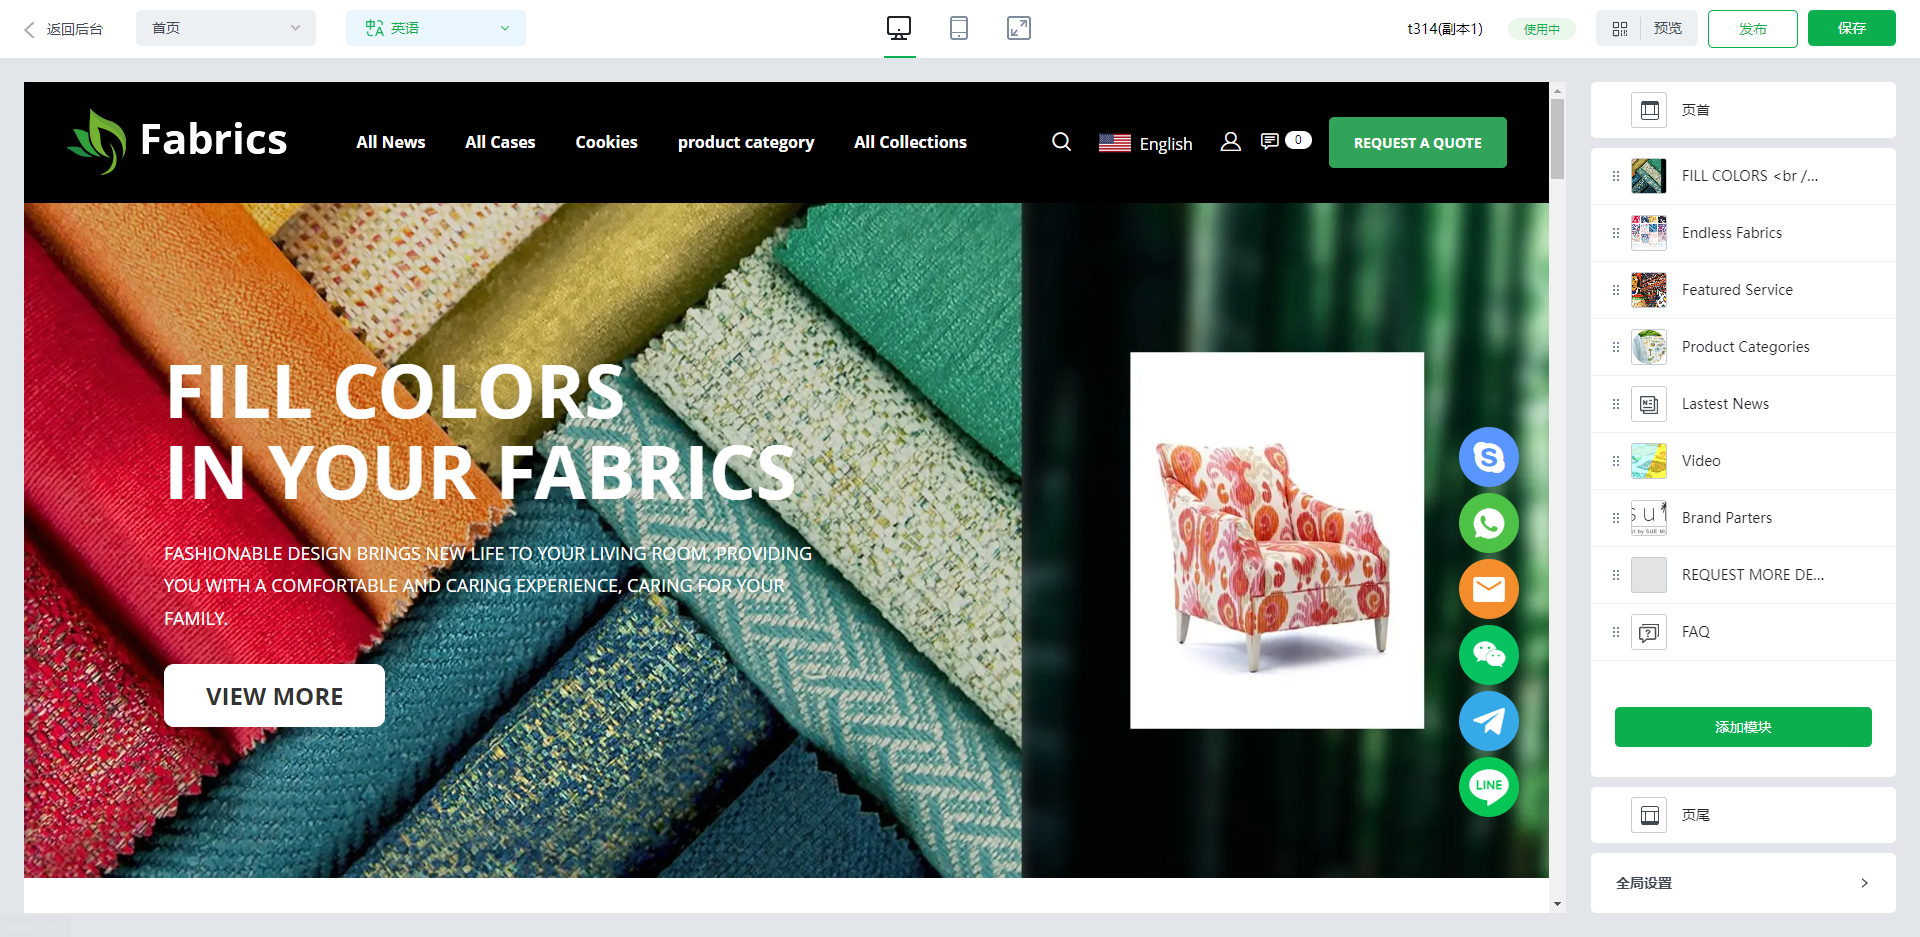
Task: Select the FILL COLORS module in list
Action: click(x=1743, y=176)
